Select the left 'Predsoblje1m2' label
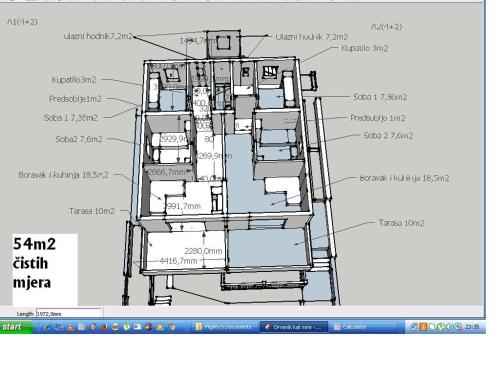Image resolution: width=500 pixels, height=375 pixels. (x=75, y=99)
